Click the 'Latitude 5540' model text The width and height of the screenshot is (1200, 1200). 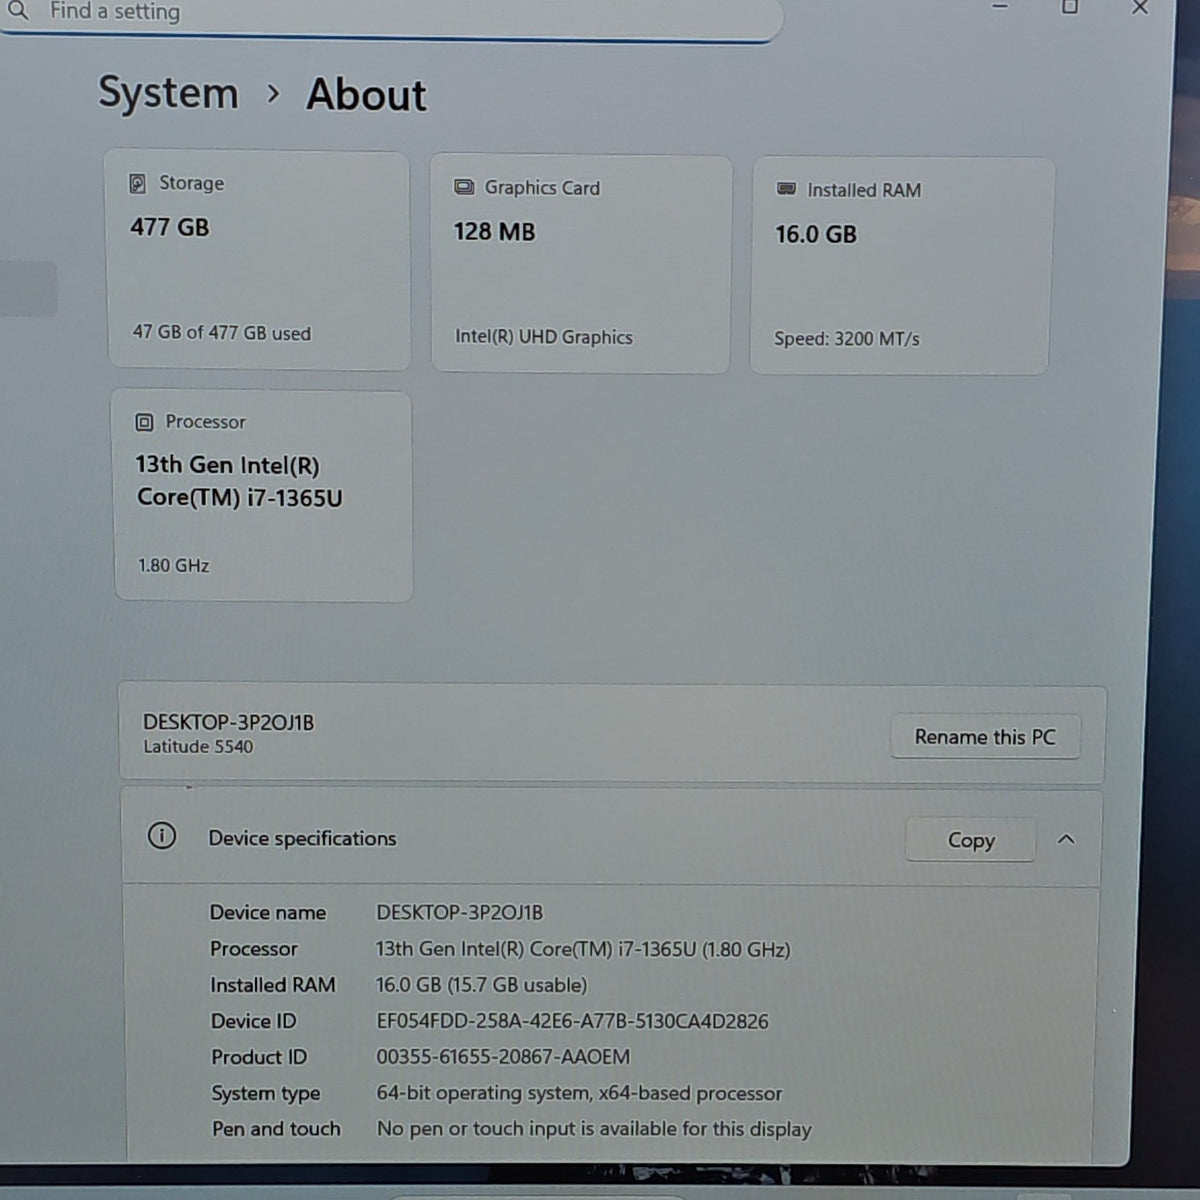tap(198, 747)
